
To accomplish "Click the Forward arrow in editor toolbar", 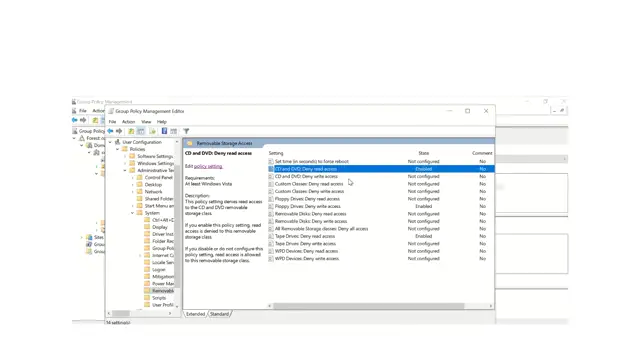I will pos(119,131).
